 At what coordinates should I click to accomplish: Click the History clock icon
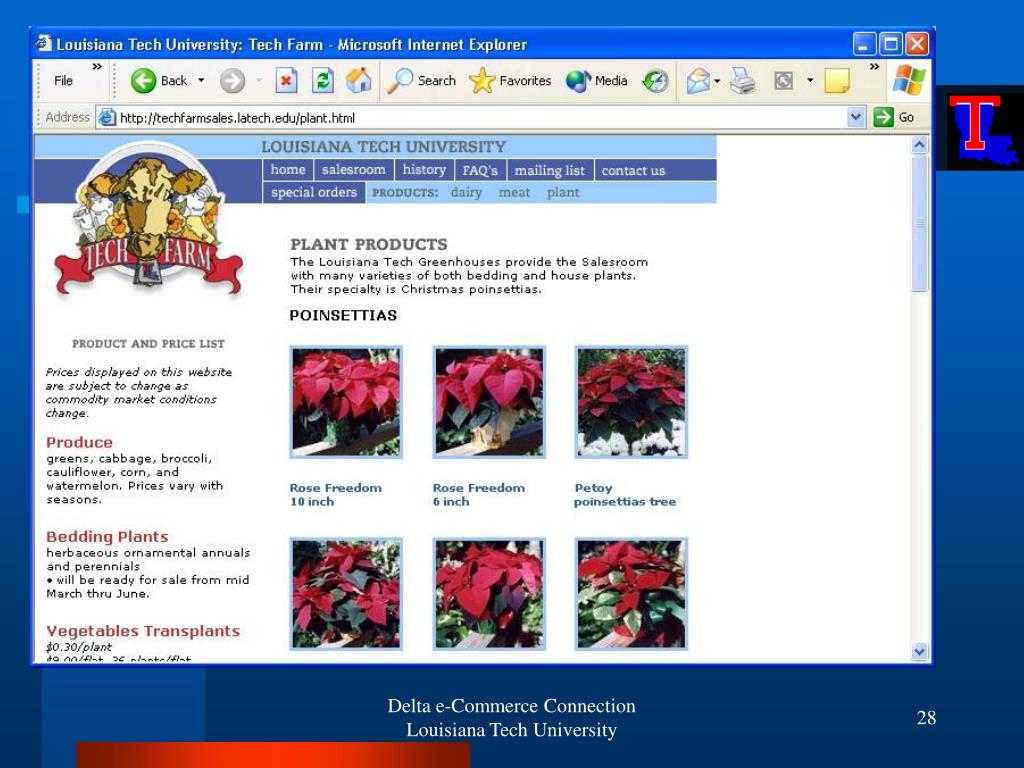pos(655,81)
